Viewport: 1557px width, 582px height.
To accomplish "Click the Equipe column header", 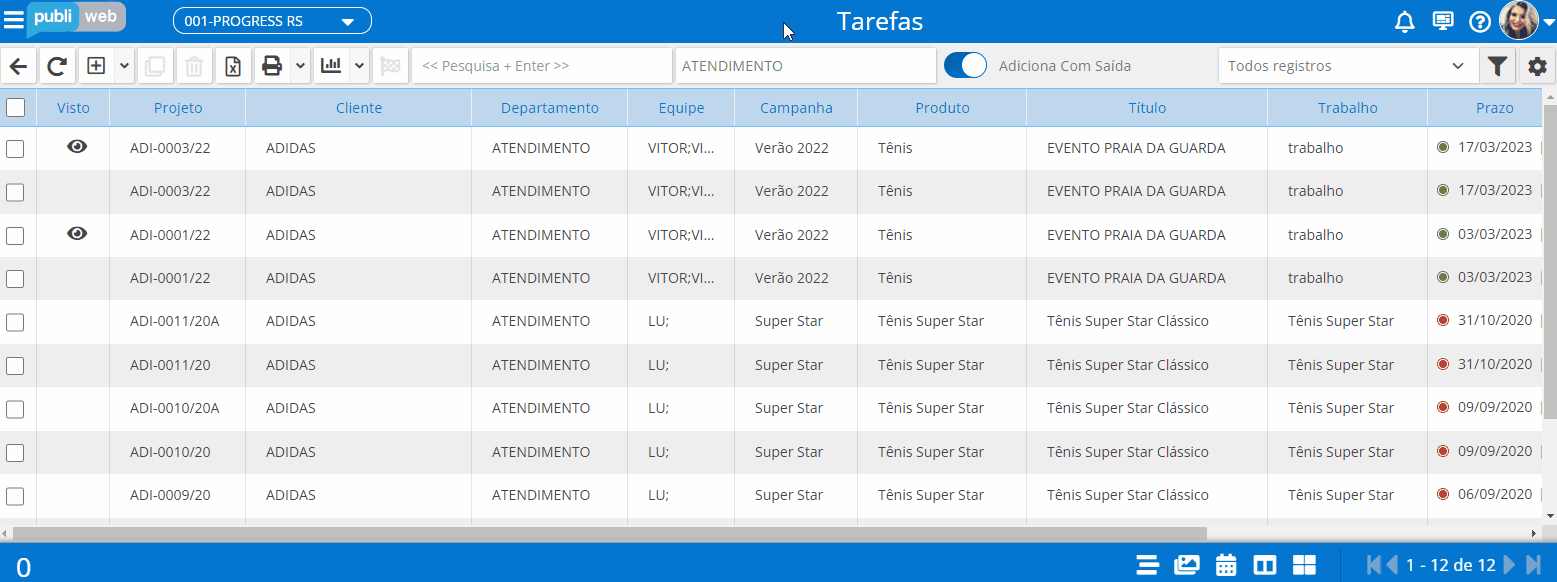I will tap(681, 108).
